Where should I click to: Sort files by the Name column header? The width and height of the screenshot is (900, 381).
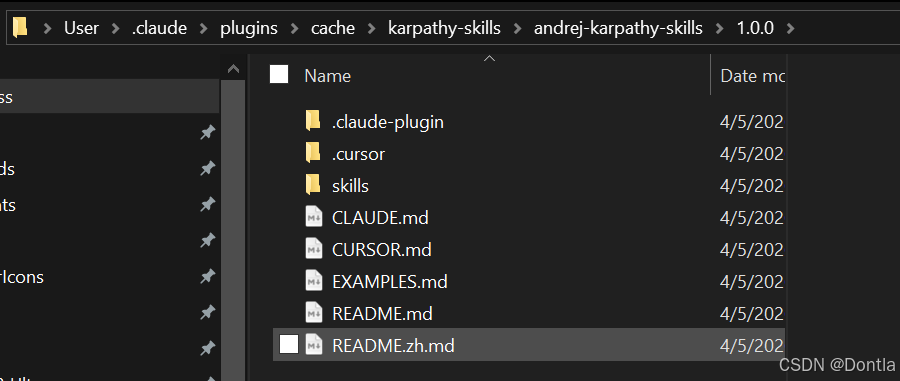pos(327,76)
